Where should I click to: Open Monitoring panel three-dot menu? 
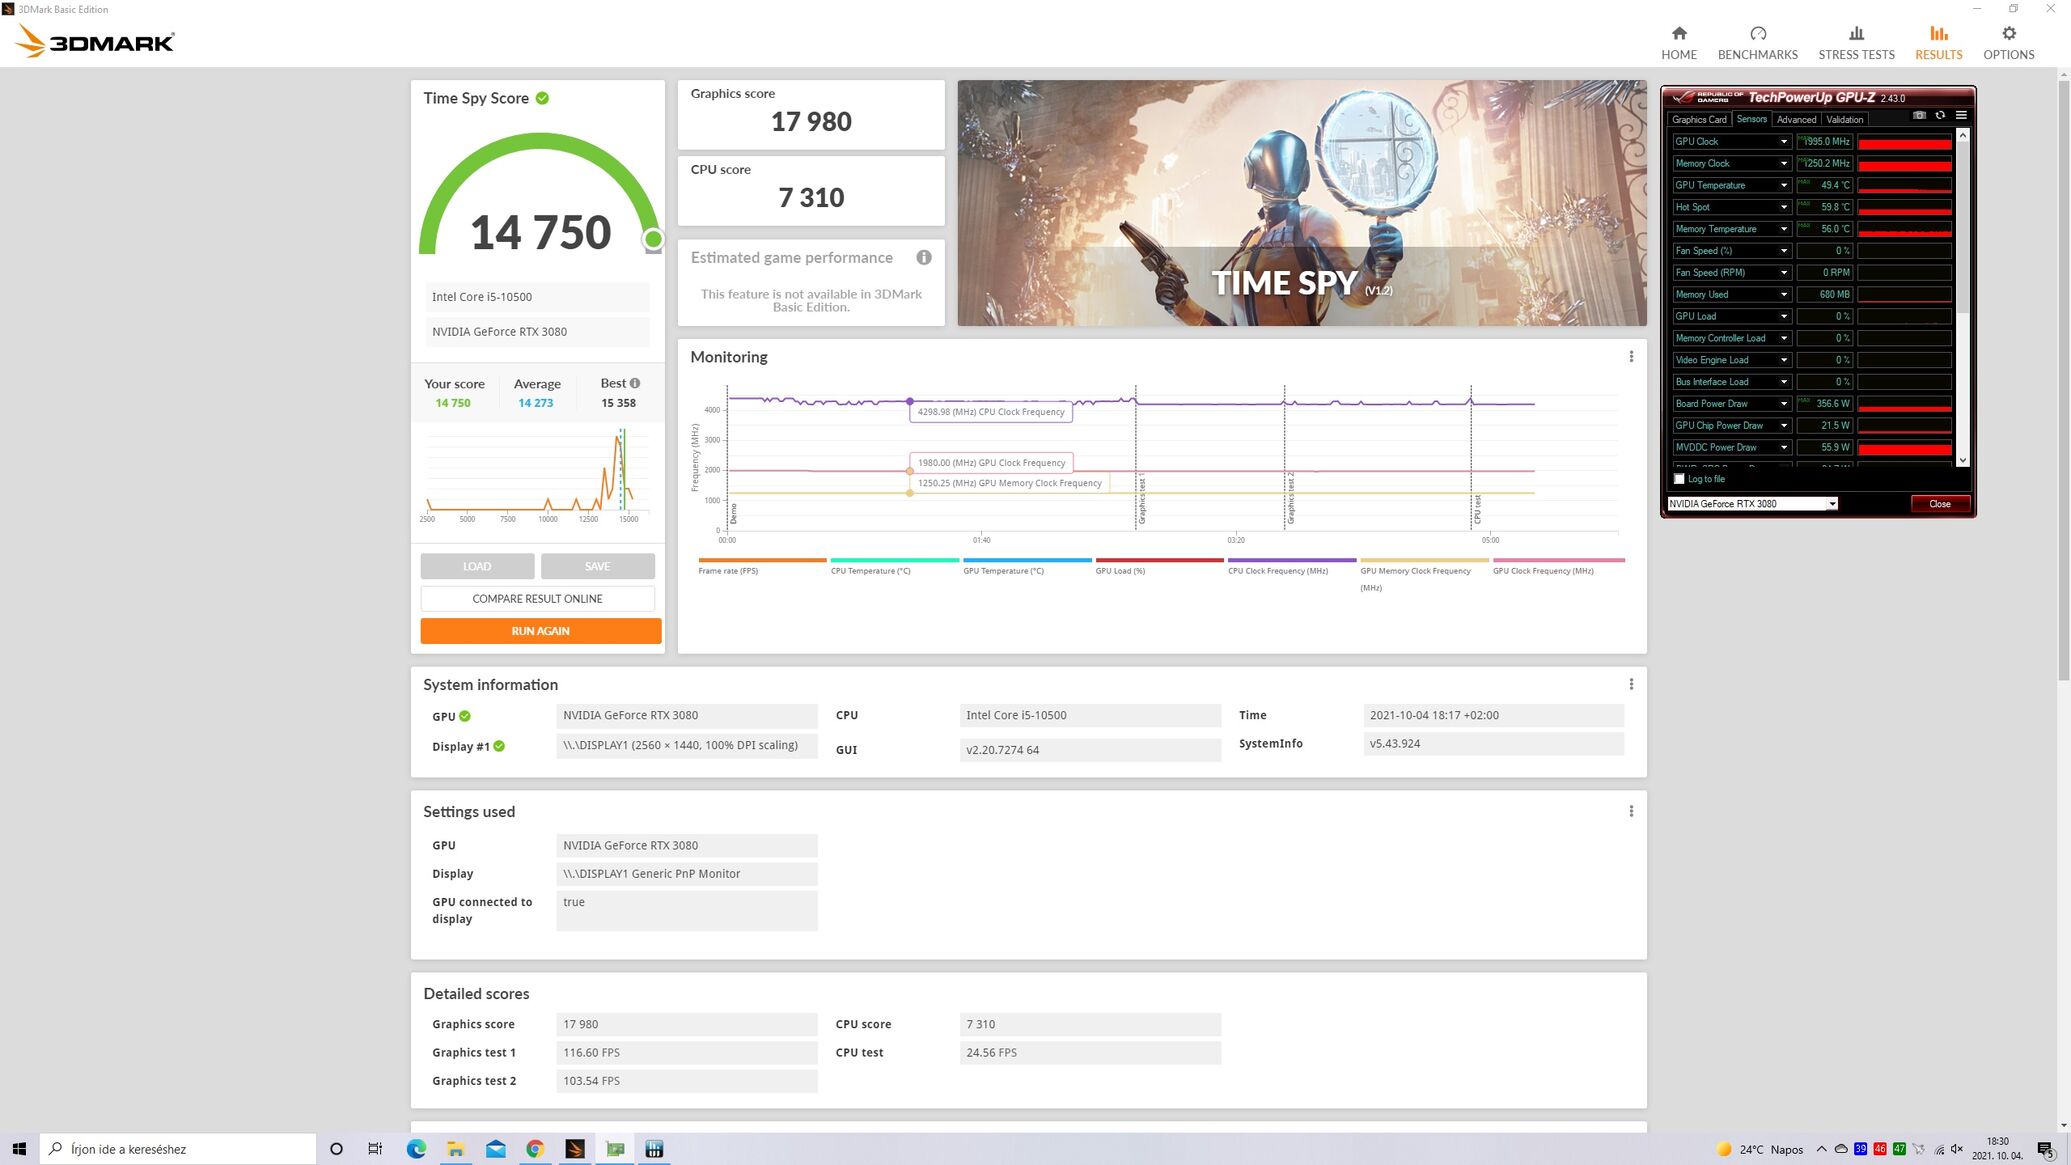click(1631, 357)
